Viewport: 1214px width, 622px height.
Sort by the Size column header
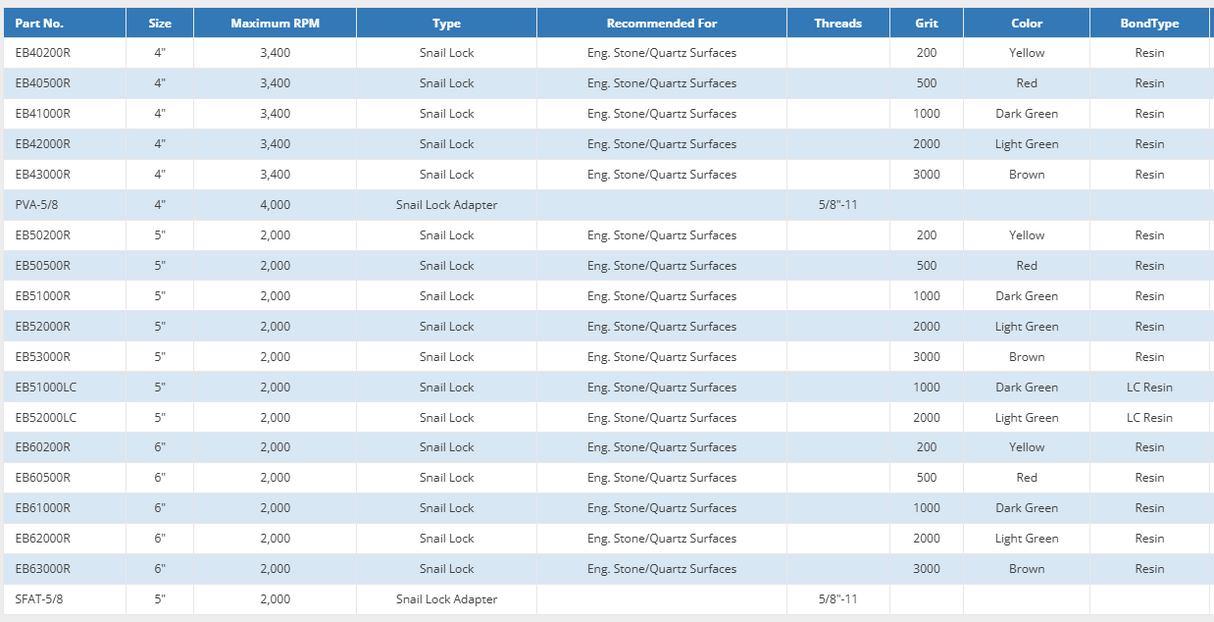pos(160,23)
